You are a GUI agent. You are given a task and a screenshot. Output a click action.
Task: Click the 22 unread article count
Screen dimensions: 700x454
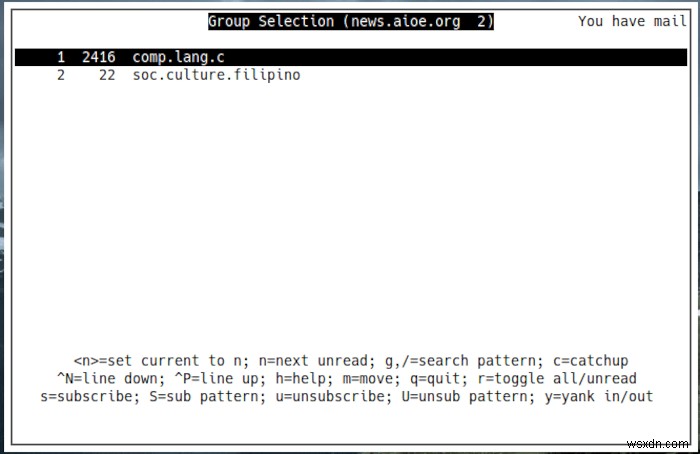pos(107,75)
